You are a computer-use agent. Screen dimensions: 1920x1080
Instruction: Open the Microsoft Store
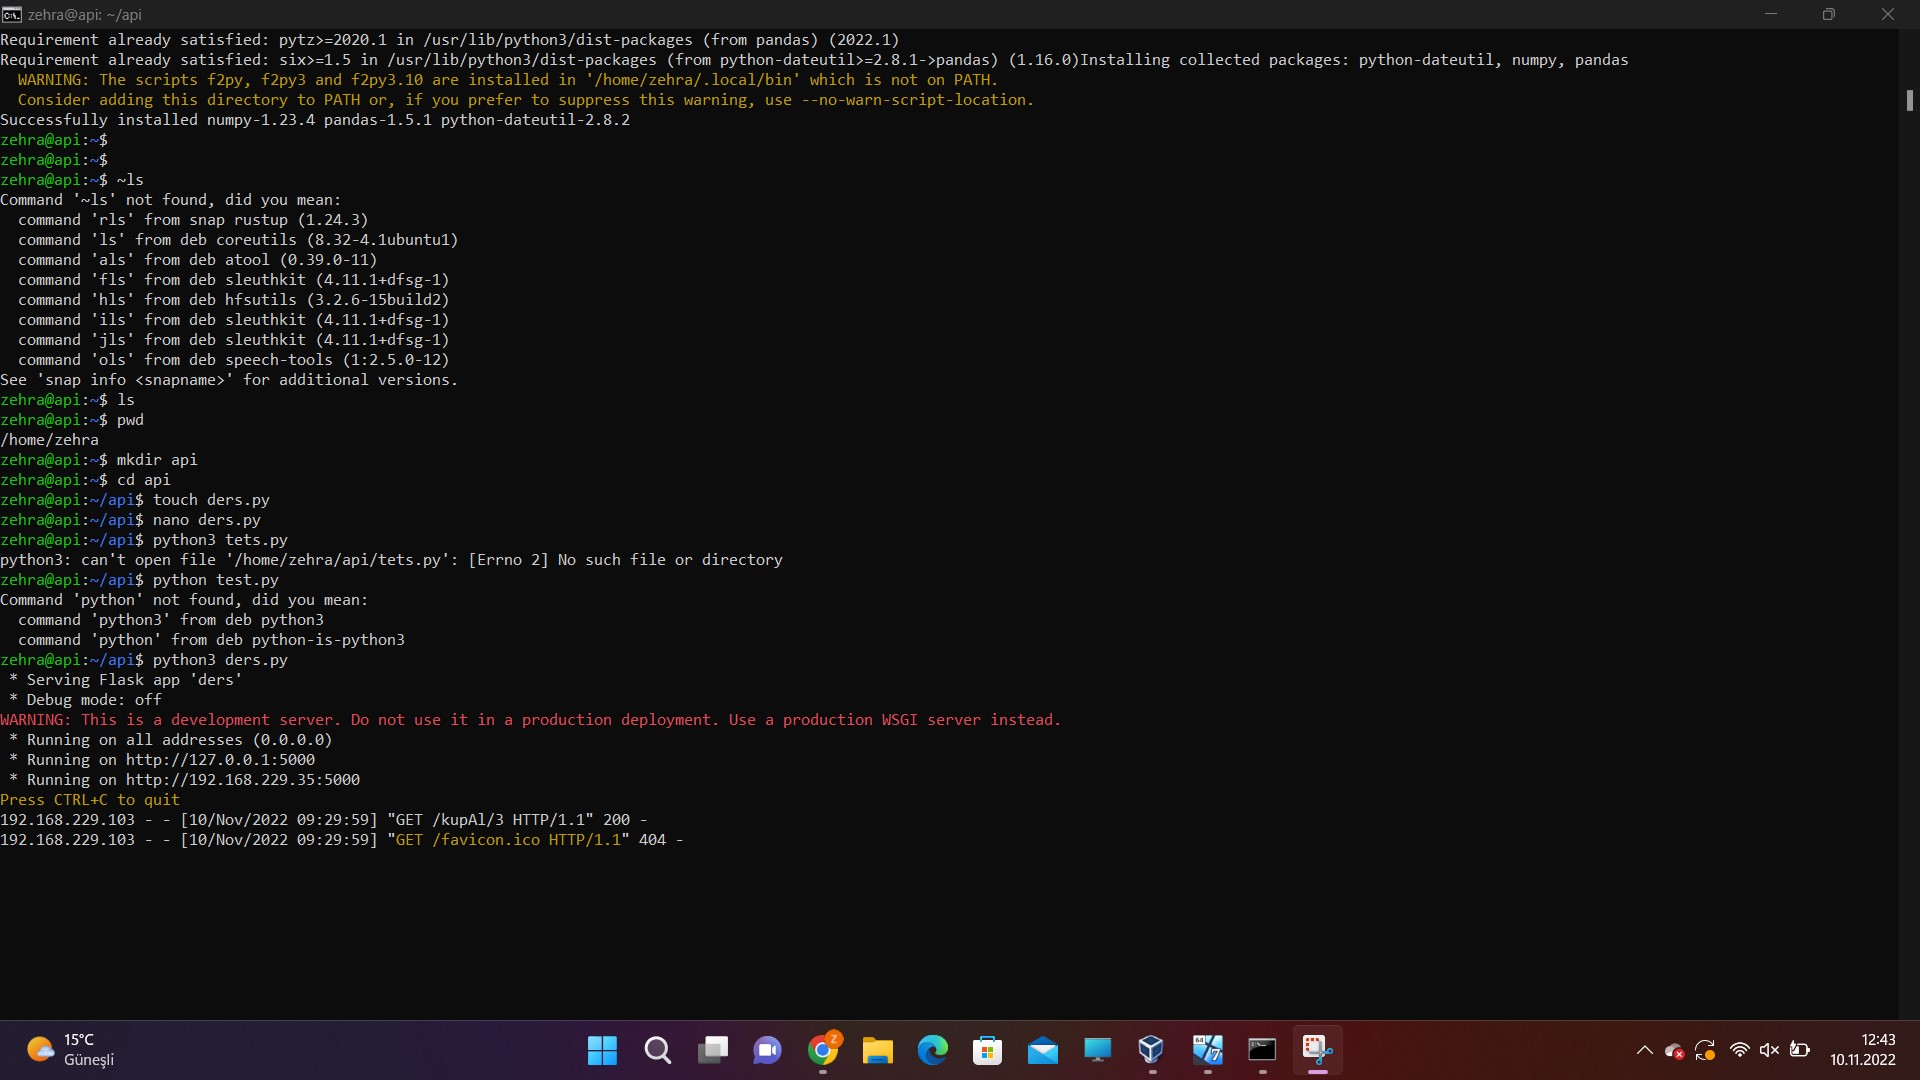(987, 1050)
